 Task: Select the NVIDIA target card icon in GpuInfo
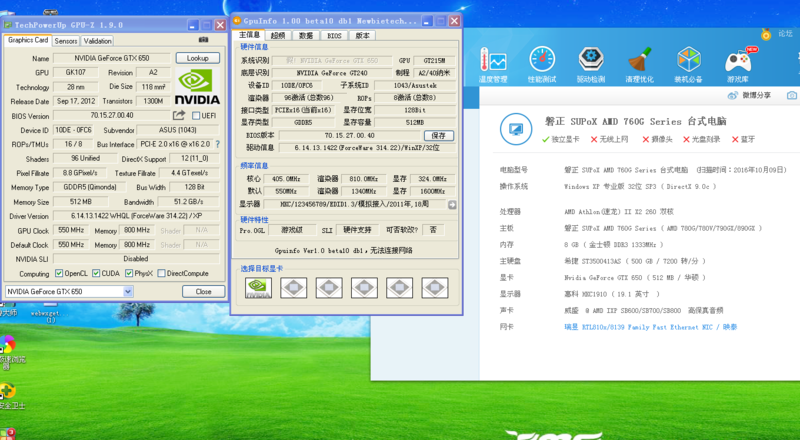coord(258,287)
